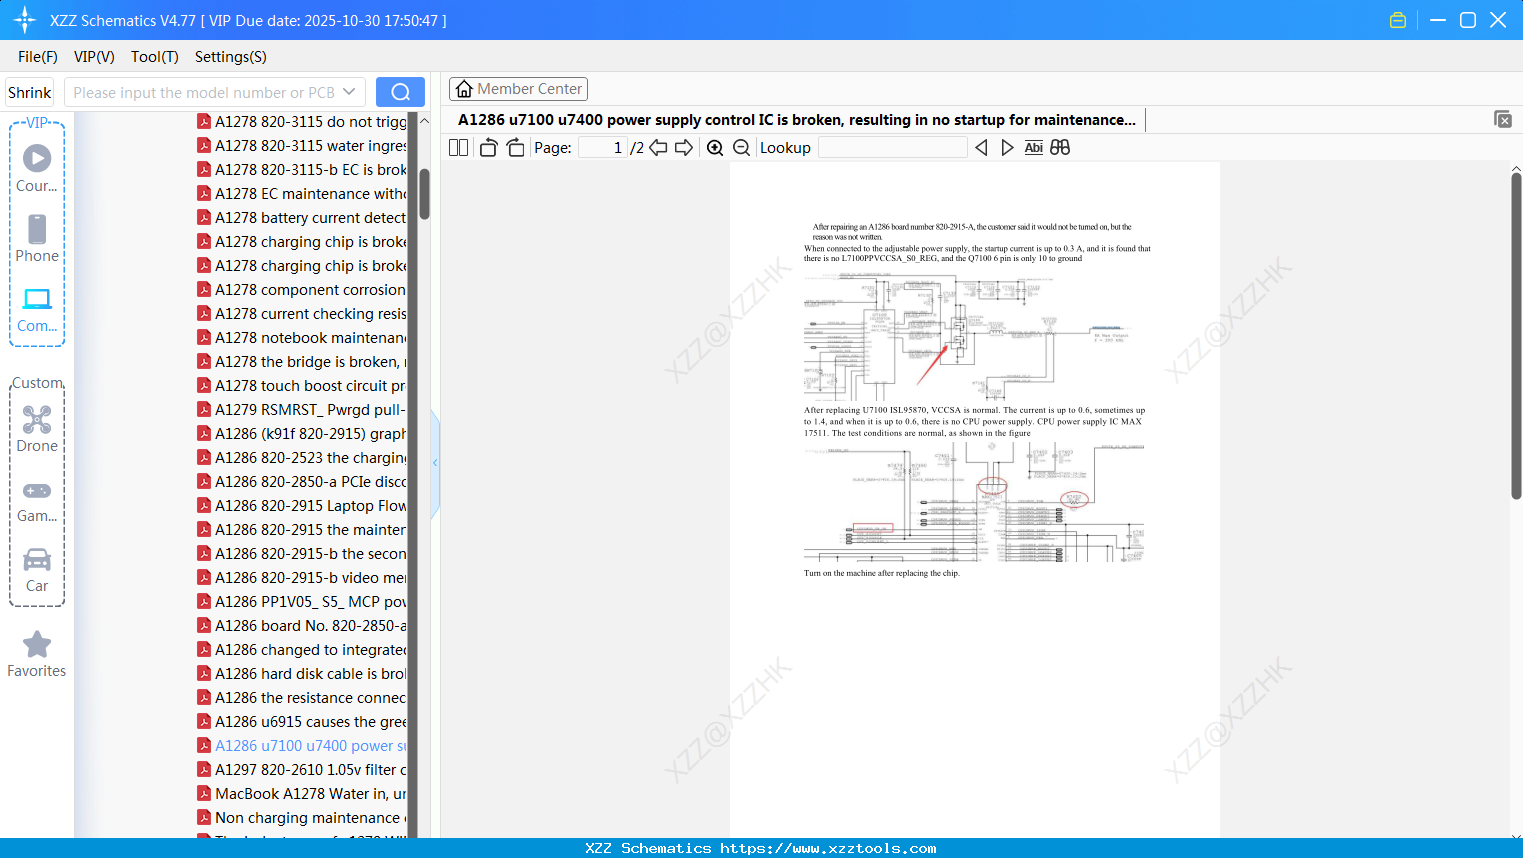
Task: Open 'A1286 820-2915 Laptop Flow' file
Action: click(301, 505)
